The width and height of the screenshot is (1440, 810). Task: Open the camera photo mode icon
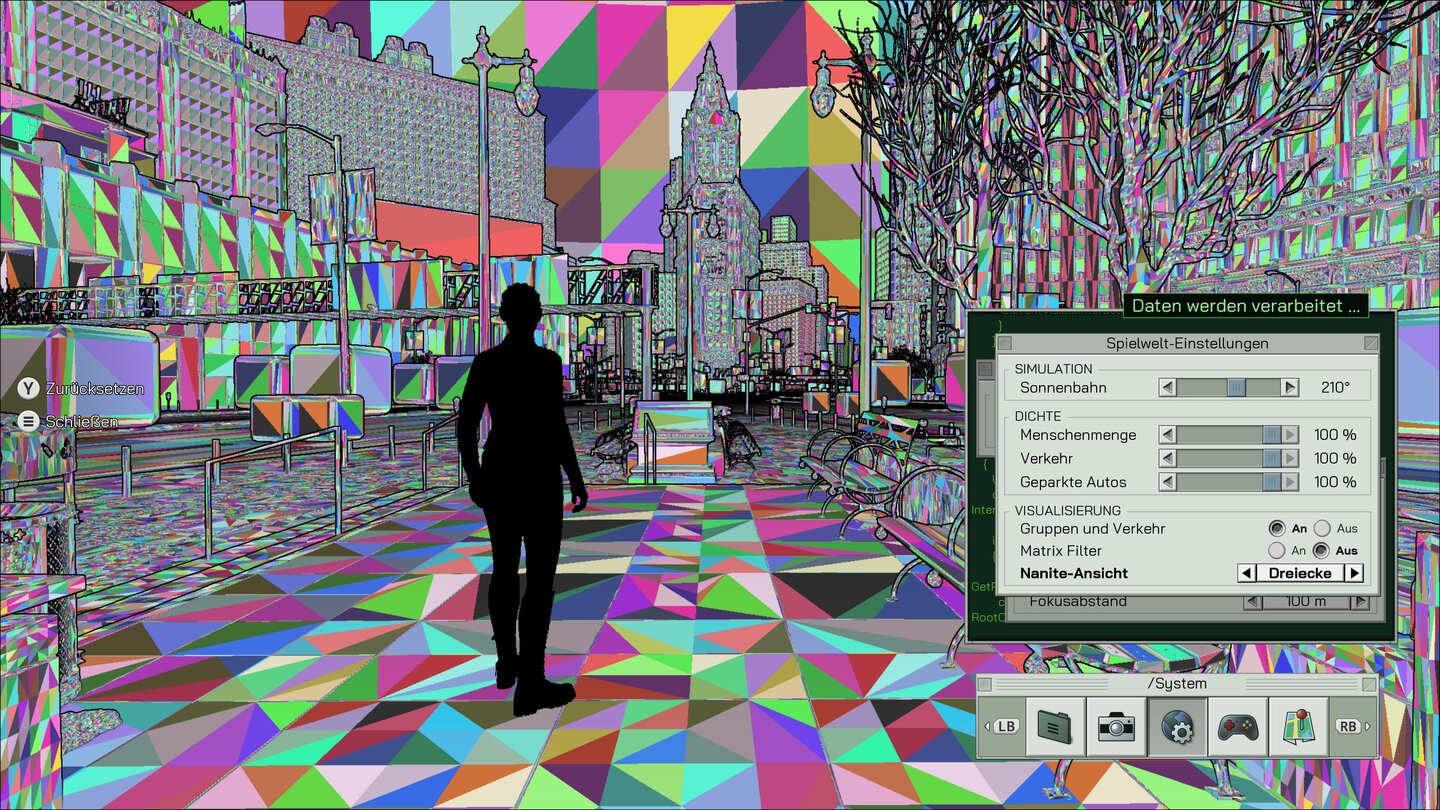(x=1116, y=726)
